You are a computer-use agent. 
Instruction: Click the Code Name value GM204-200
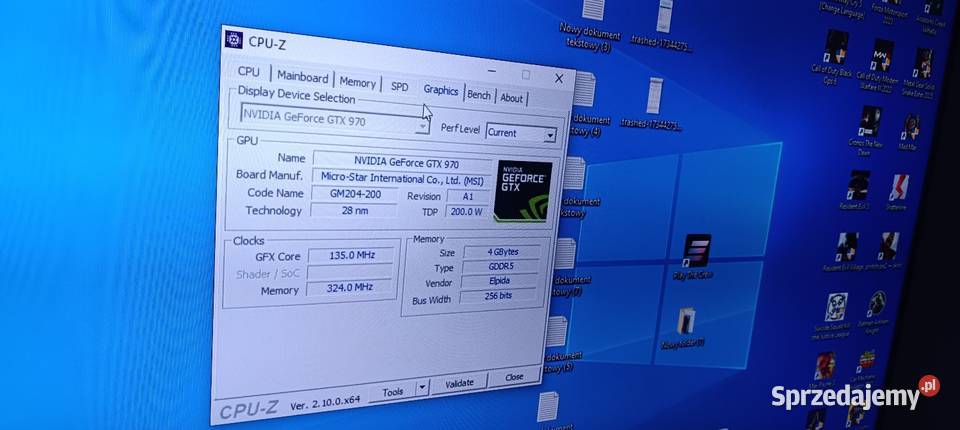pos(355,194)
